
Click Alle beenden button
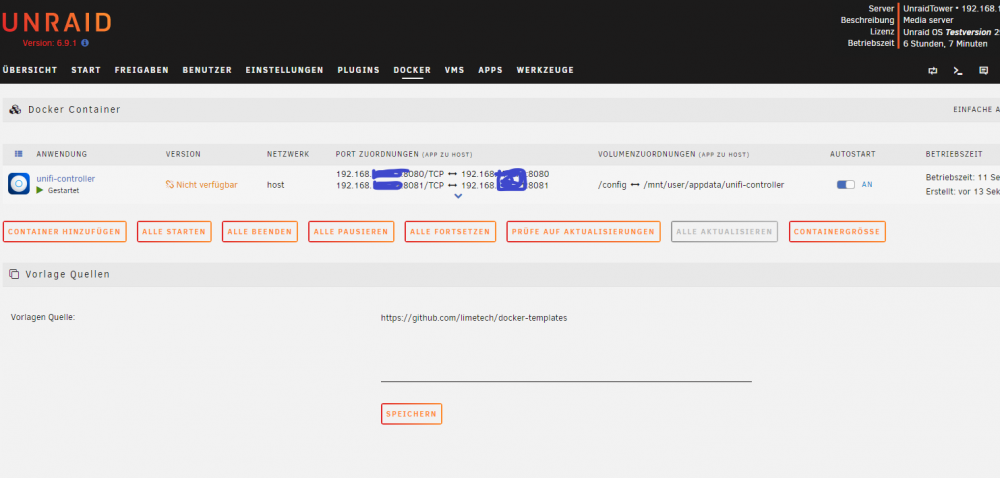point(260,231)
